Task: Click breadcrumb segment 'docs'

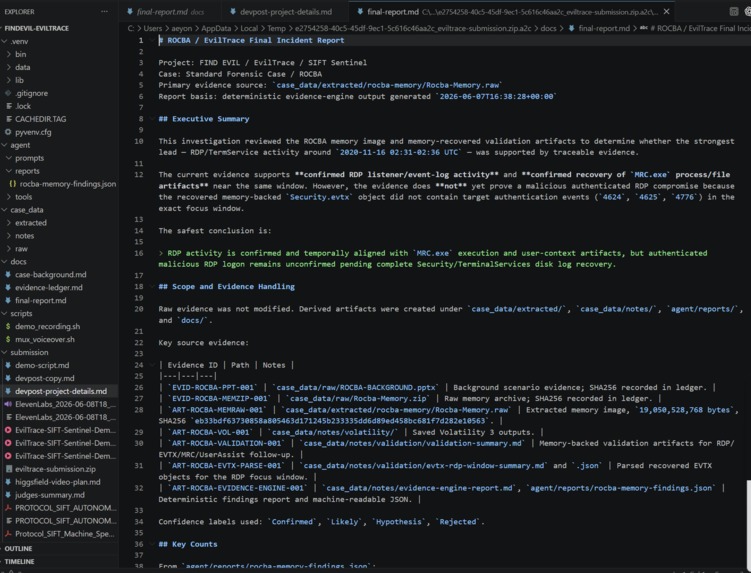Action: [x=548, y=28]
